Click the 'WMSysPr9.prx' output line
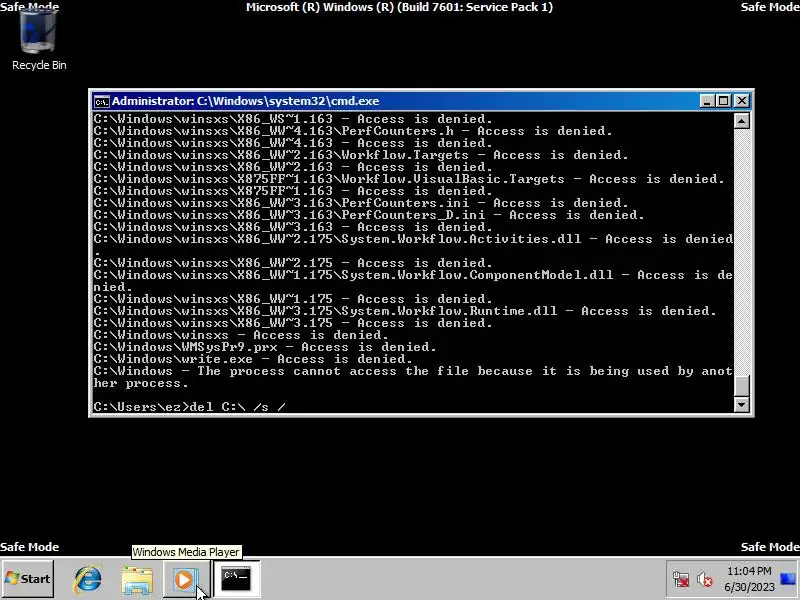The image size is (800, 600). 265,347
